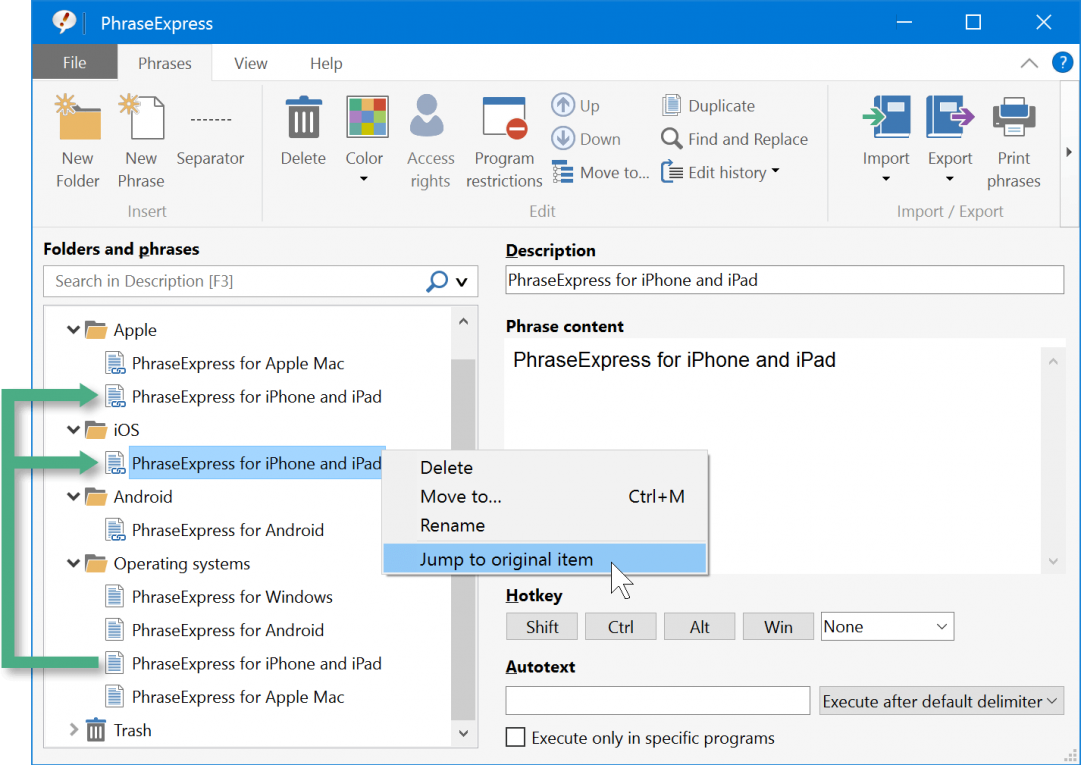Click the Delete trash can icon

pos(303,117)
